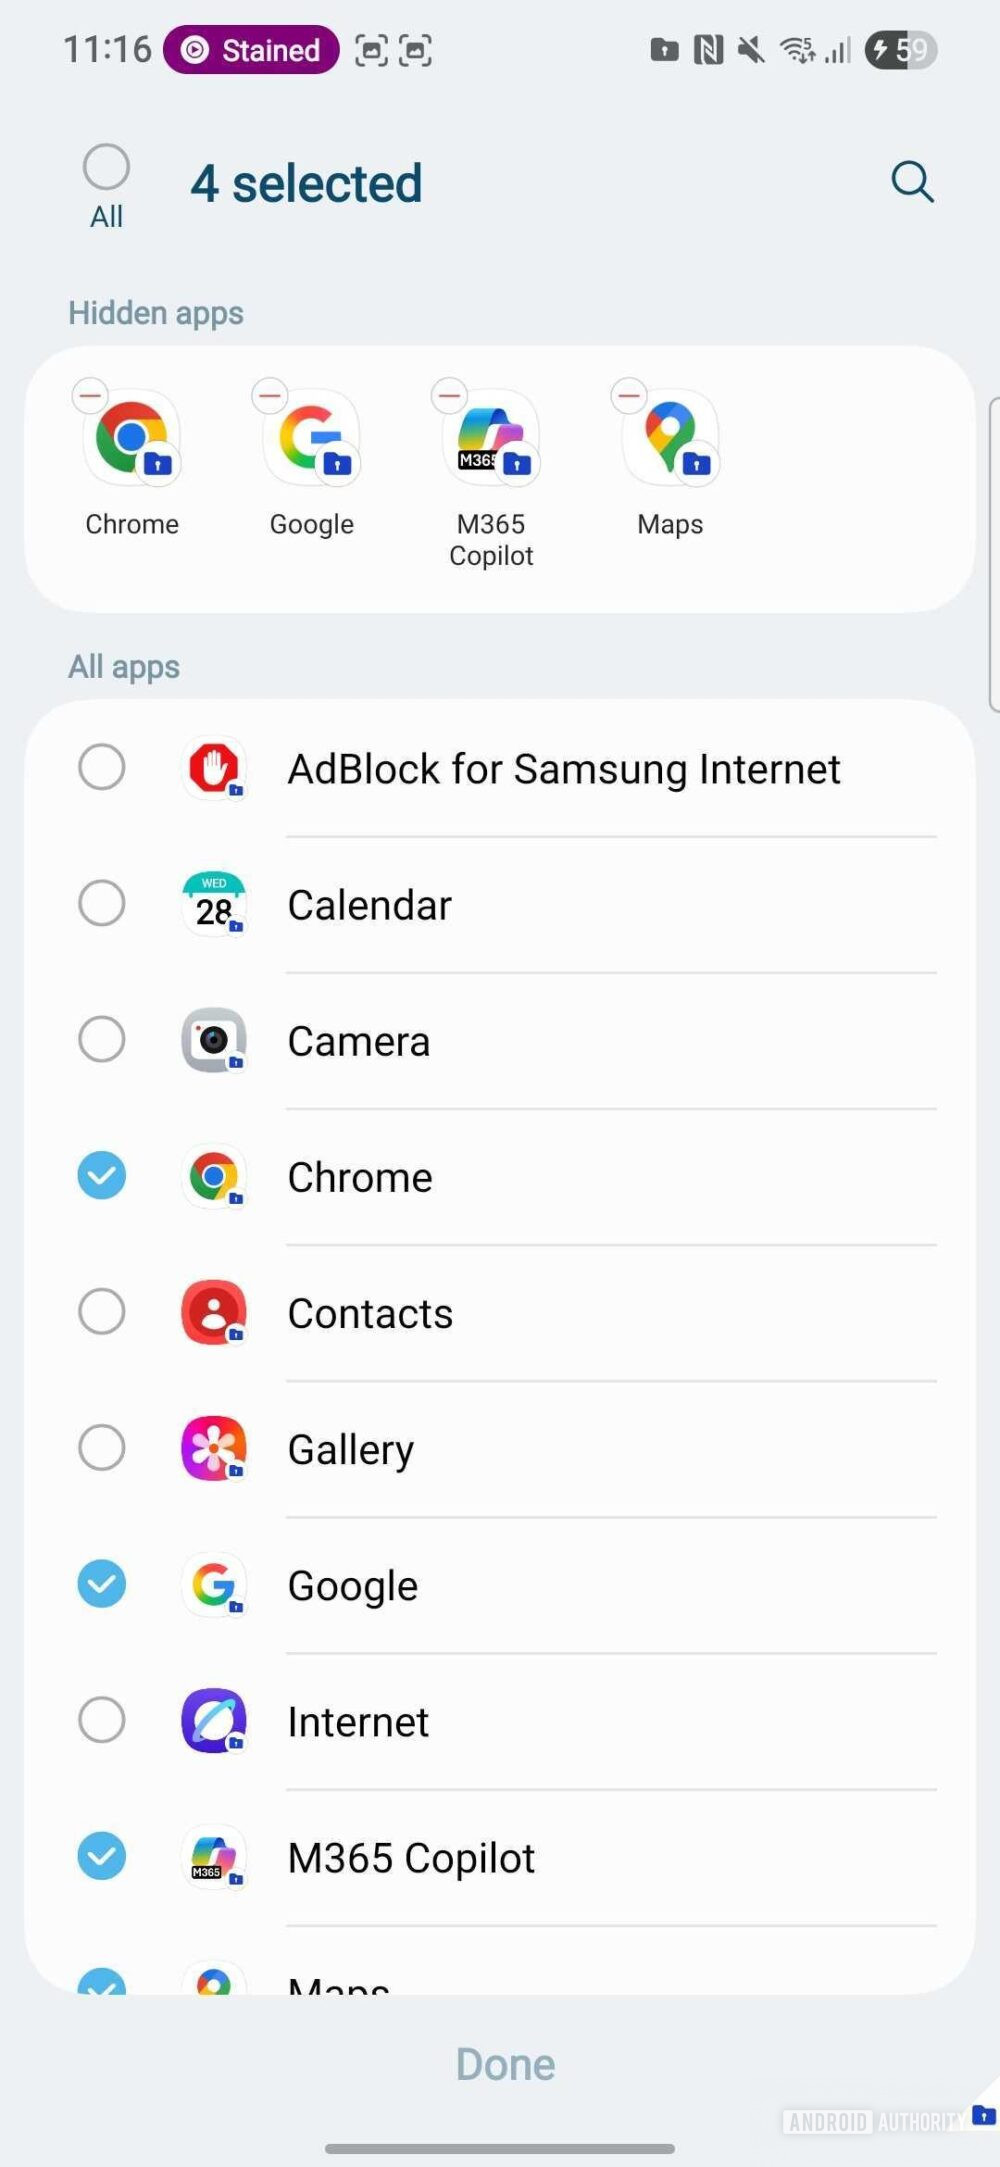Tap the Gallery flower icon
Viewport: 1000px width, 2167px height.
[214, 1448]
